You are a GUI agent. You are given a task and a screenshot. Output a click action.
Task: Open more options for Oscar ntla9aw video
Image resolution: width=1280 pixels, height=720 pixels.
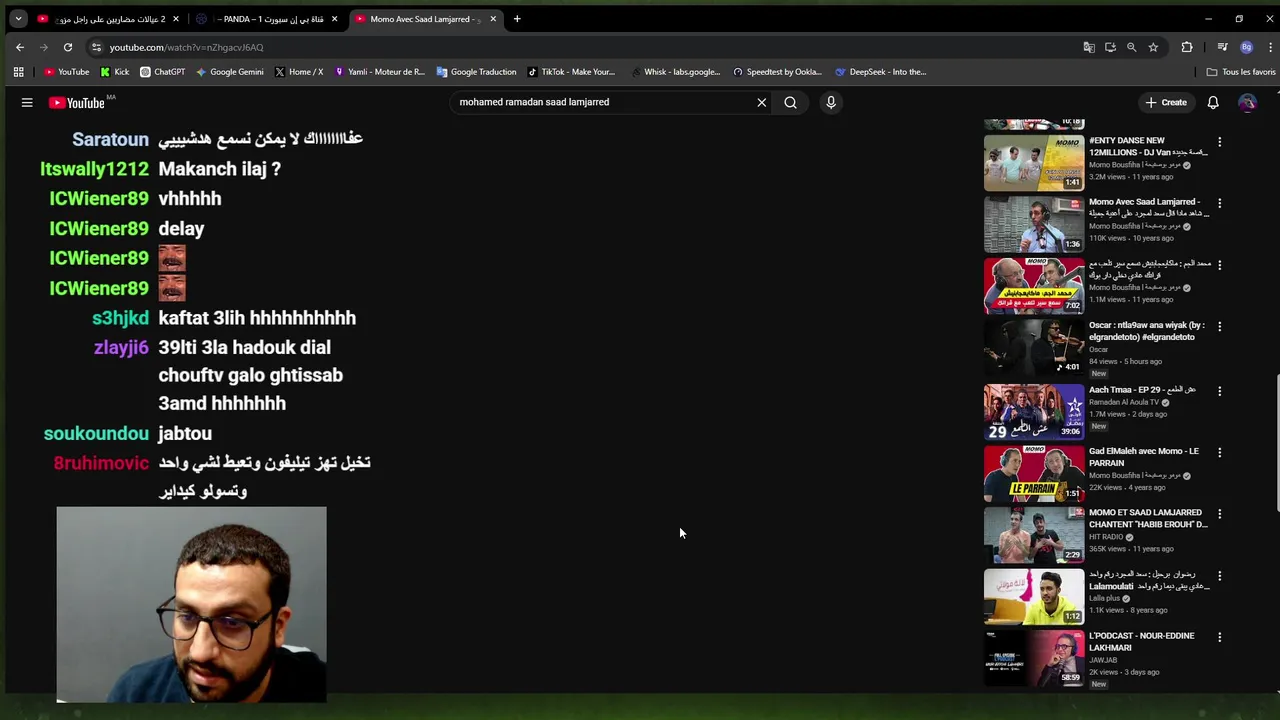click(x=1219, y=326)
